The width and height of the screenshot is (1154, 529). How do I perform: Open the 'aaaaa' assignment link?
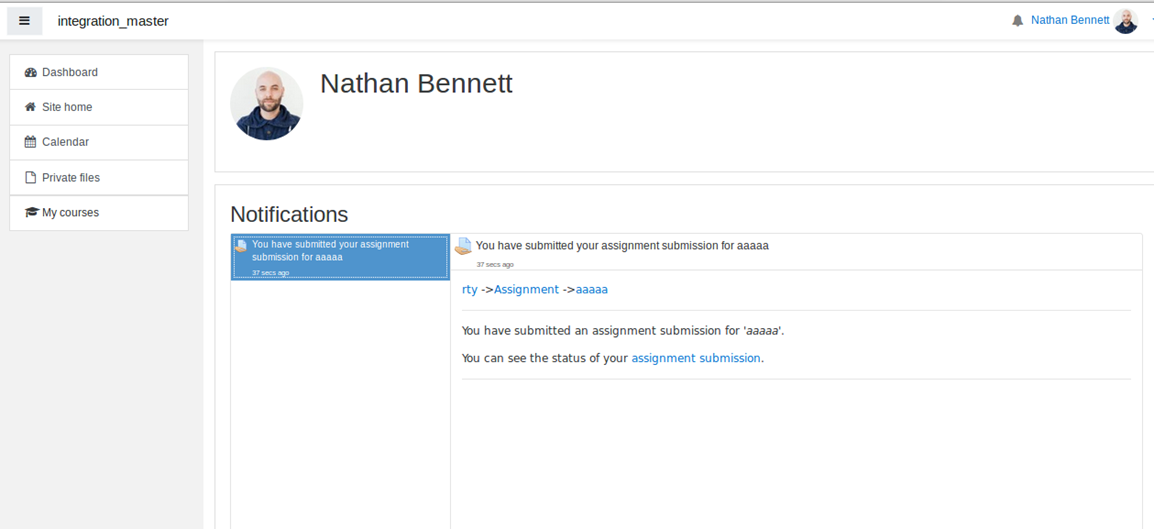coord(592,290)
